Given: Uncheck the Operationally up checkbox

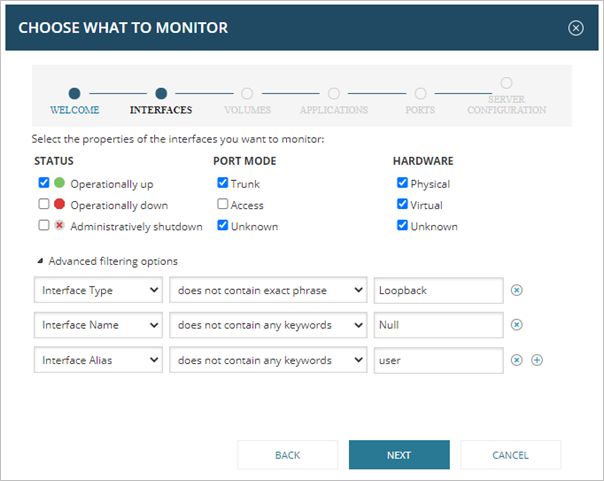Looking at the screenshot, I should (x=44, y=183).
